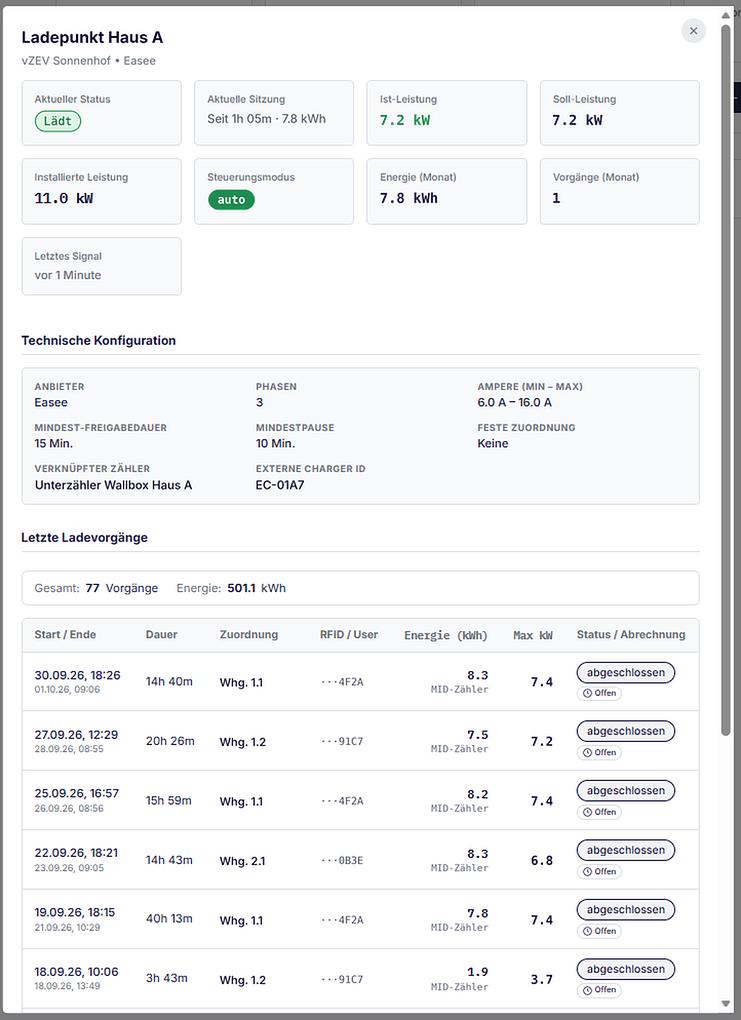Click Feste Zuordnung value 'Keine'
The height and width of the screenshot is (1020, 741).
(492, 444)
